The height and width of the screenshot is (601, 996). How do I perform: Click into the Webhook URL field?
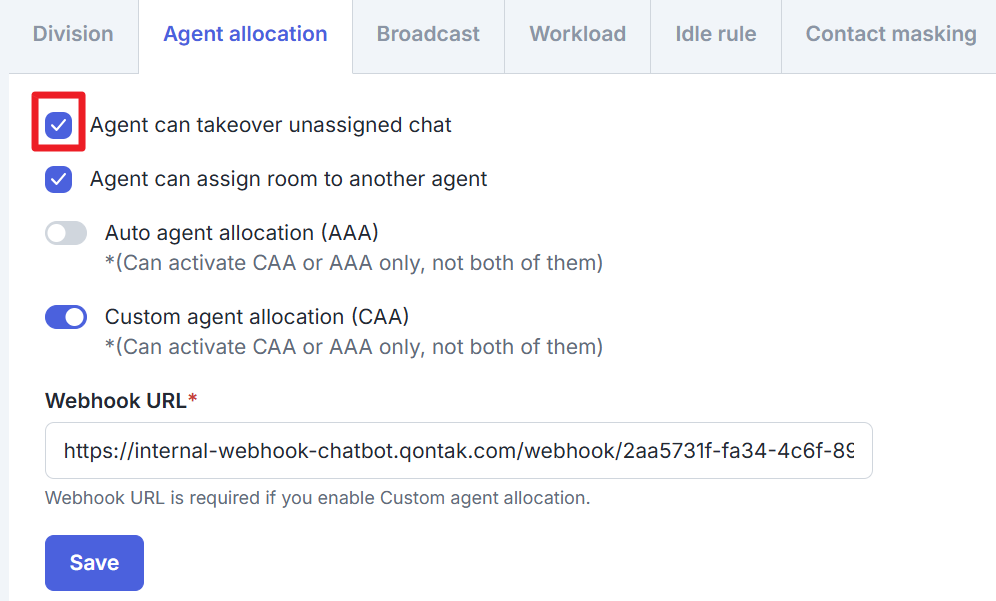[x=458, y=451]
